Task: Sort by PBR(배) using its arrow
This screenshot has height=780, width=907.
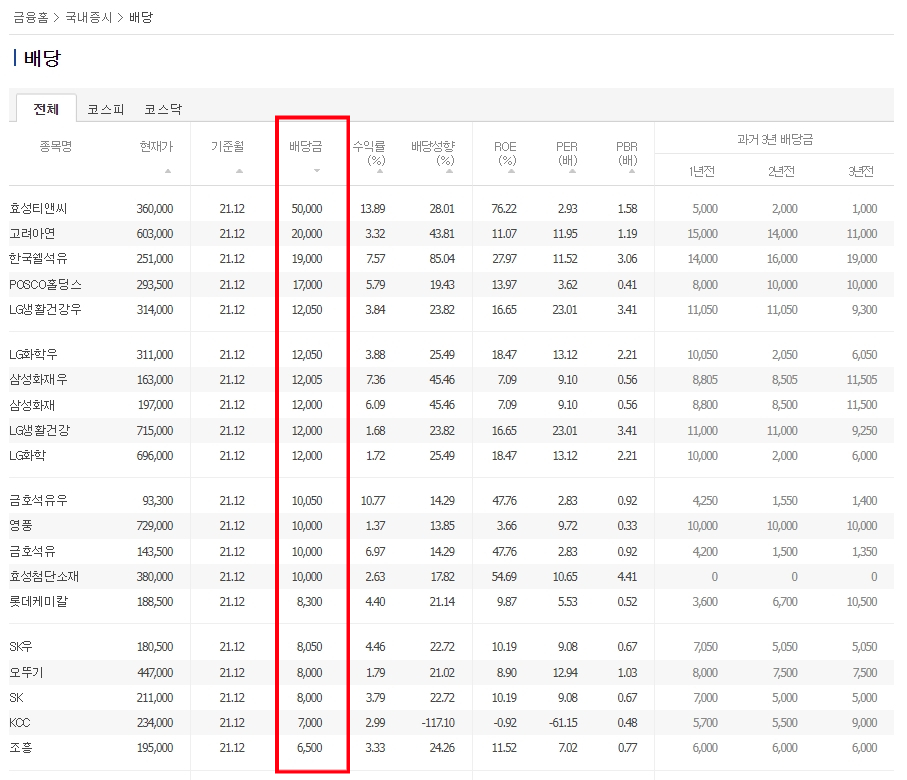Action: tap(632, 171)
